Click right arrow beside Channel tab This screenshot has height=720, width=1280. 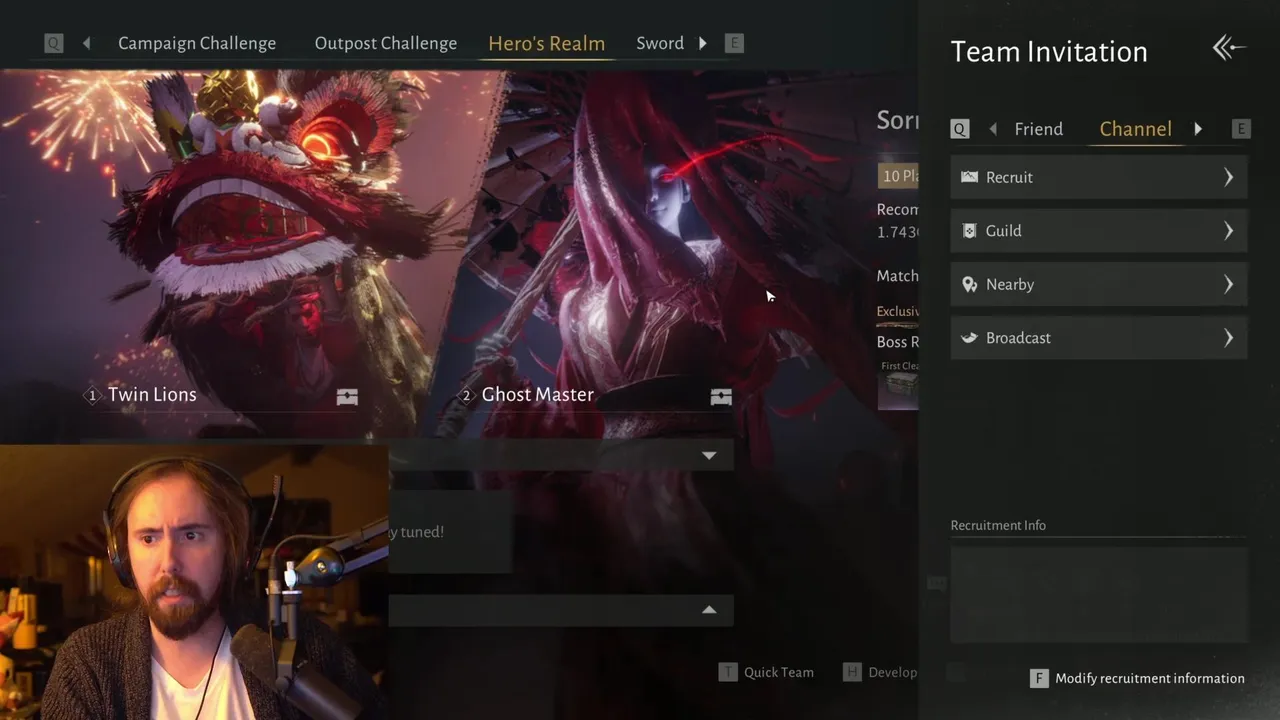[x=1198, y=129]
